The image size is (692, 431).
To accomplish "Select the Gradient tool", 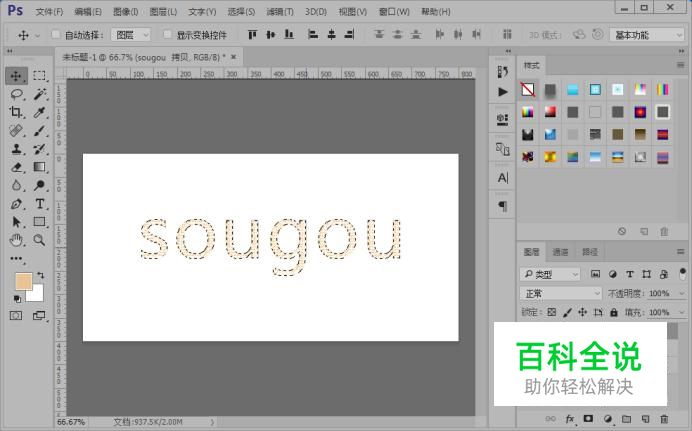I will click(40, 167).
